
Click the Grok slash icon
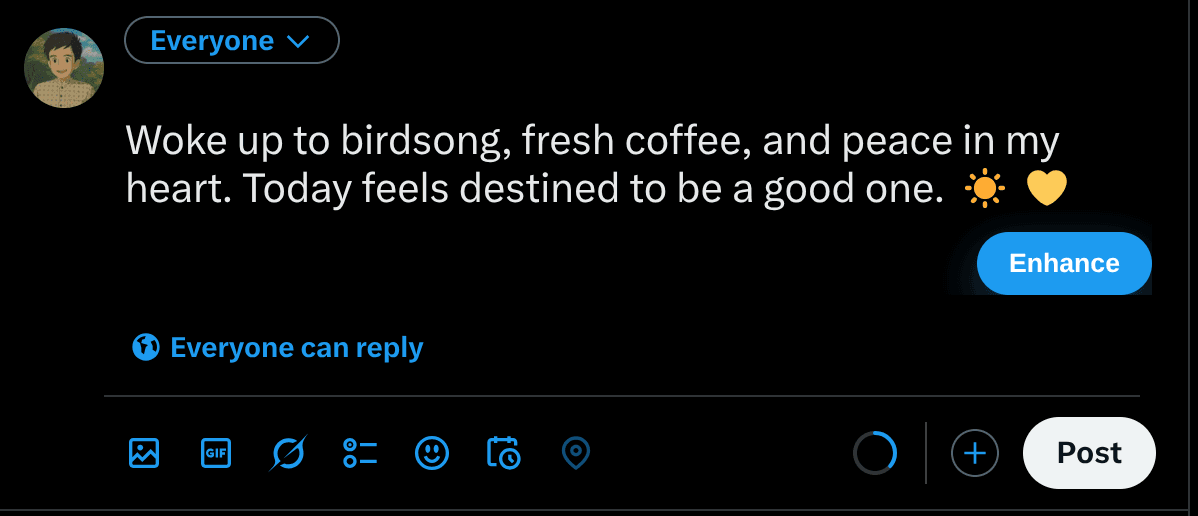288,453
